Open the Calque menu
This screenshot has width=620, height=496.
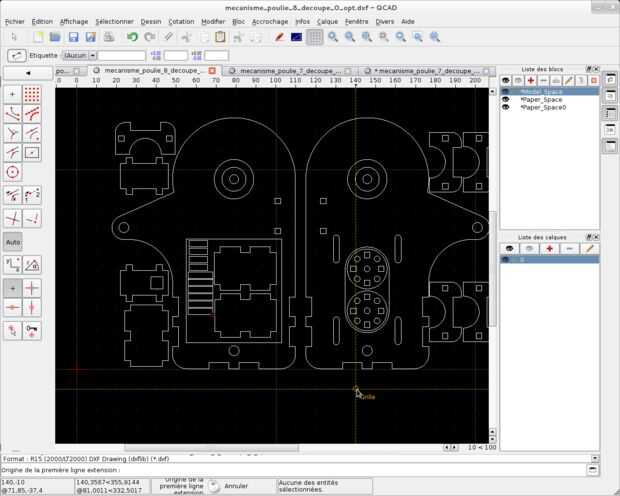coord(327,21)
